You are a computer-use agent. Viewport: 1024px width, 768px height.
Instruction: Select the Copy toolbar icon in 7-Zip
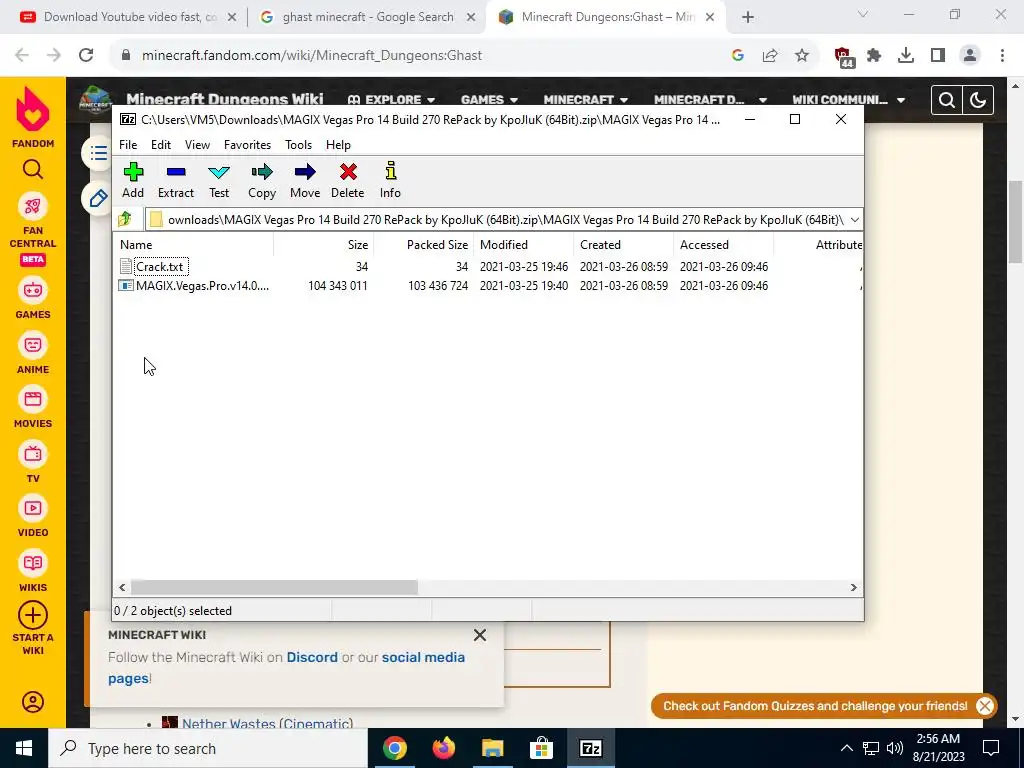tap(262, 180)
